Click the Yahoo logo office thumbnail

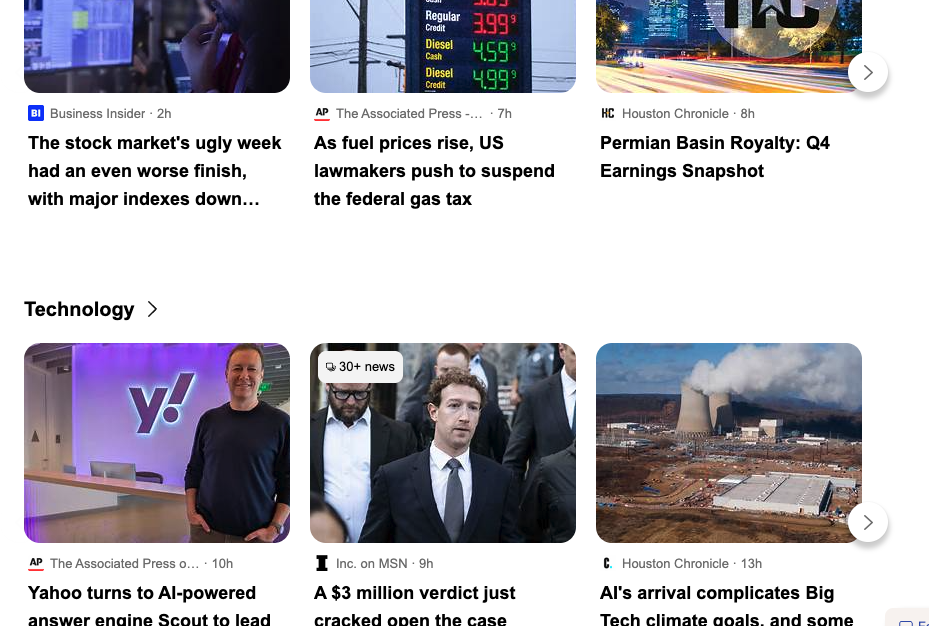[x=157, y=443]
